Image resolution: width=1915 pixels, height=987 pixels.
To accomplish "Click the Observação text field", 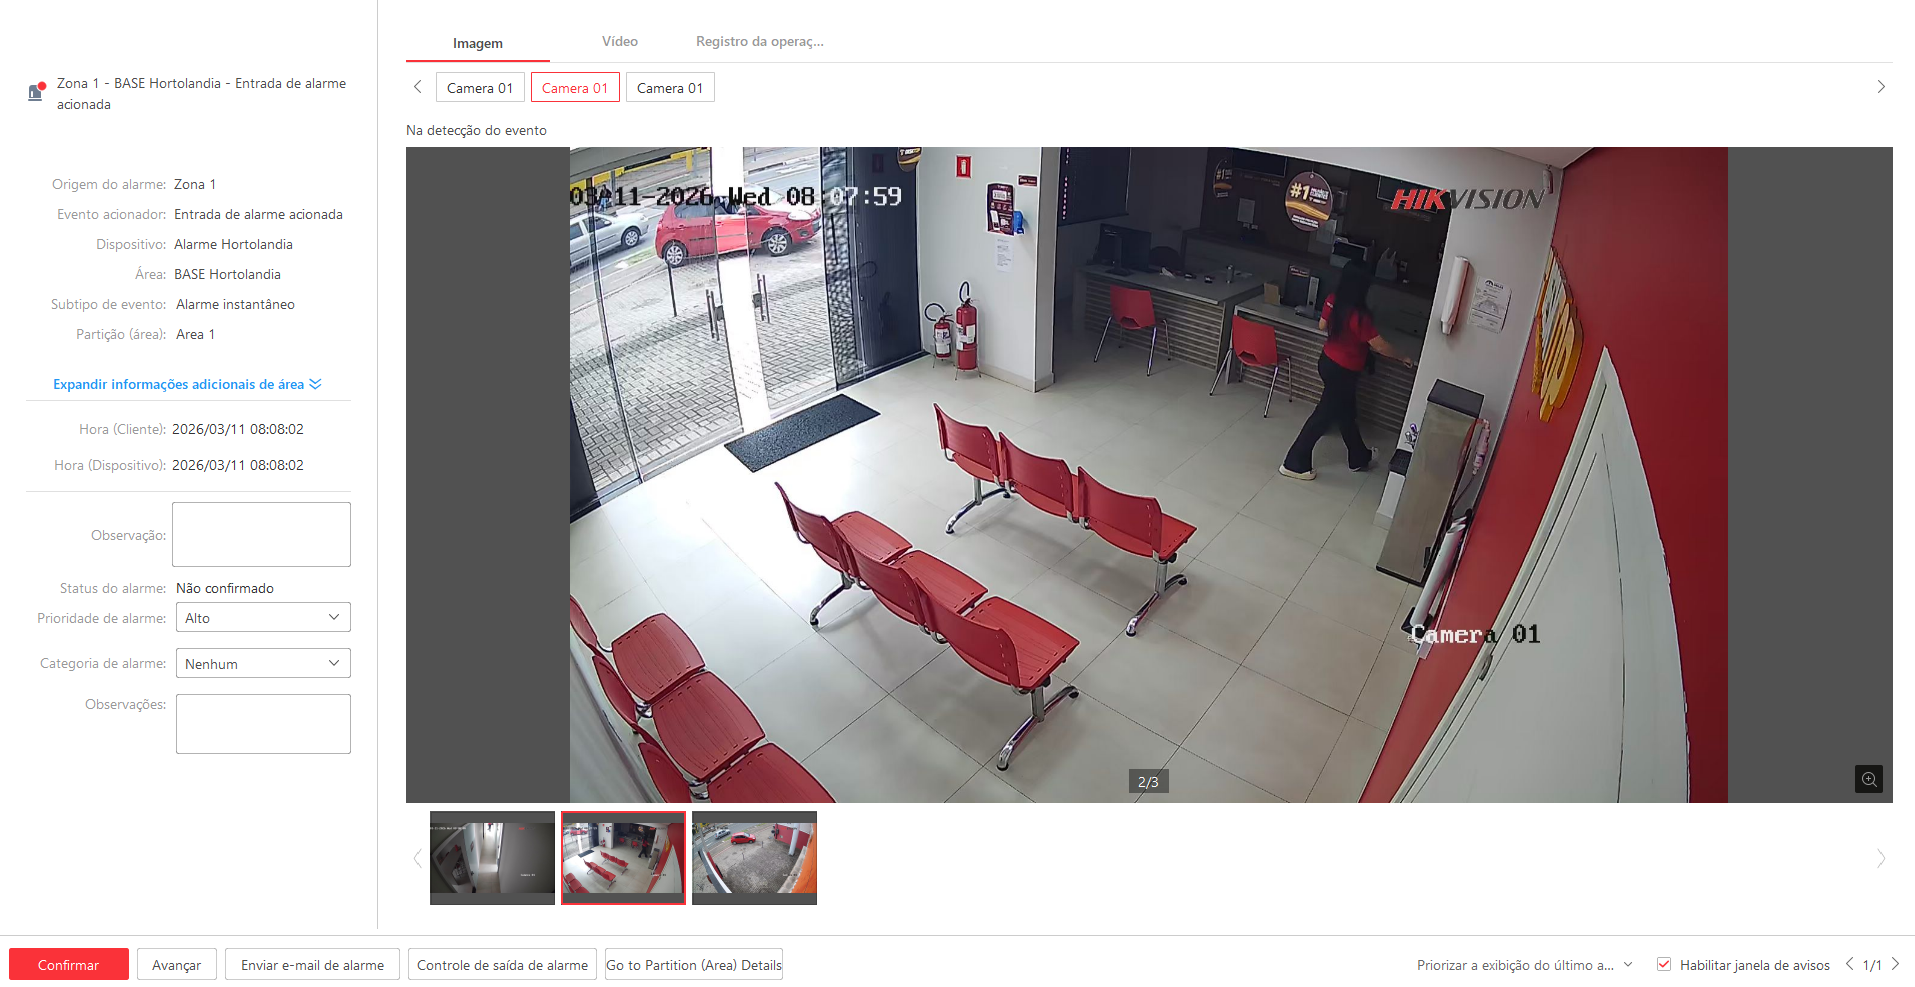I will (261, 535).
